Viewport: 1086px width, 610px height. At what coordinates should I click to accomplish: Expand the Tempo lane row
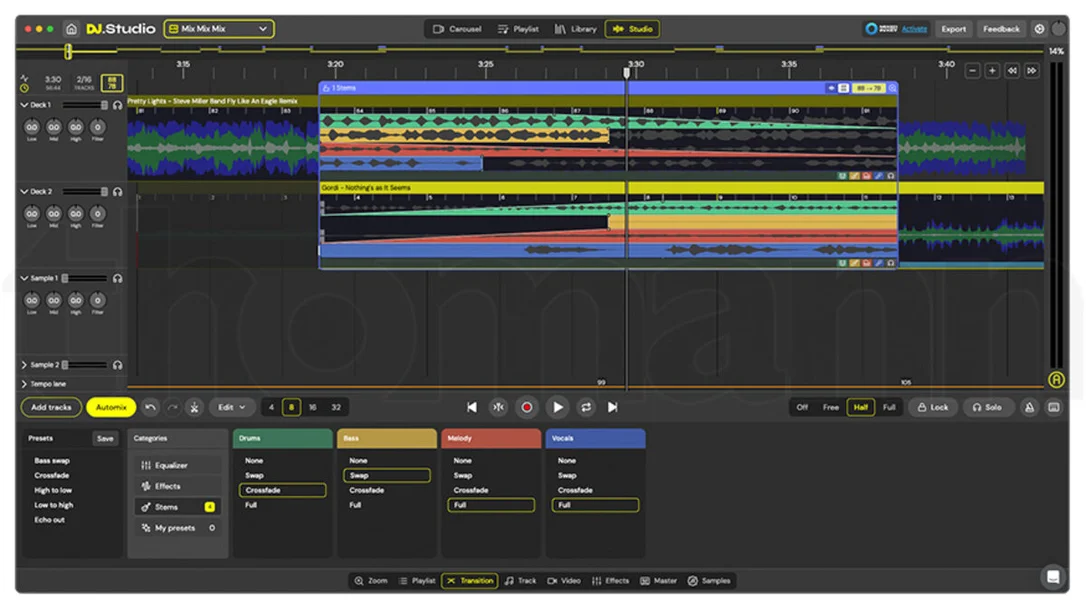[x=24, y=384]
